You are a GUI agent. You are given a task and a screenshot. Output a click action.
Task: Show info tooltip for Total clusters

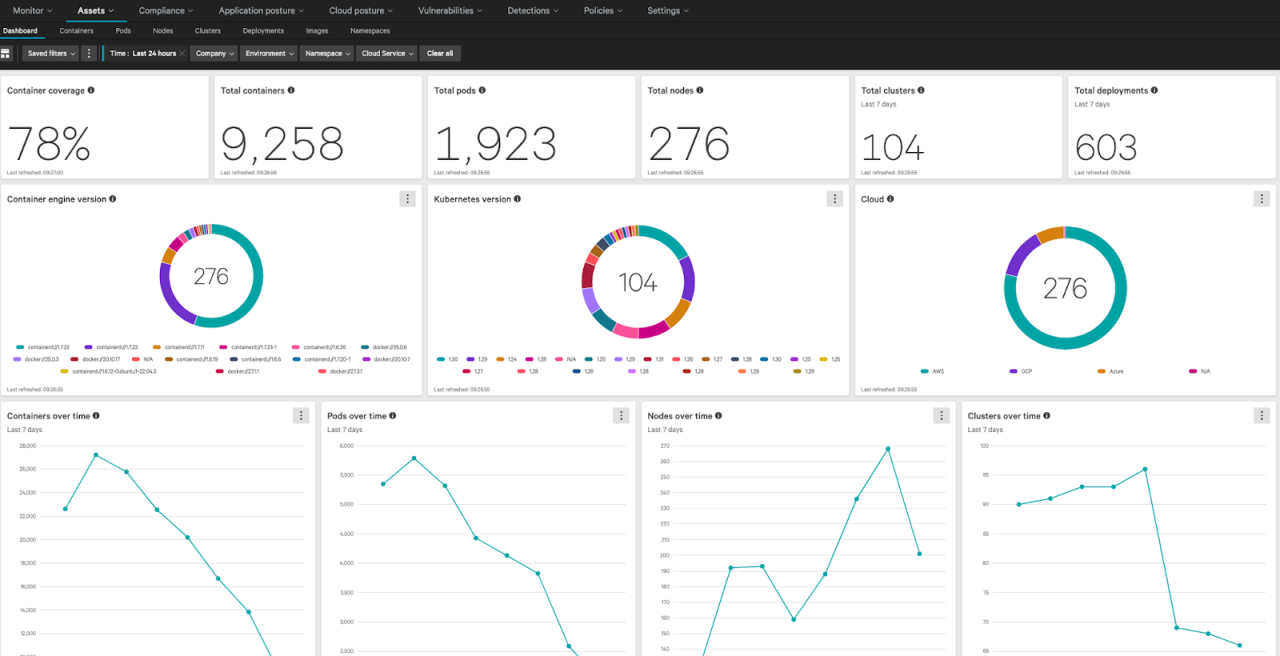point(922,90)
